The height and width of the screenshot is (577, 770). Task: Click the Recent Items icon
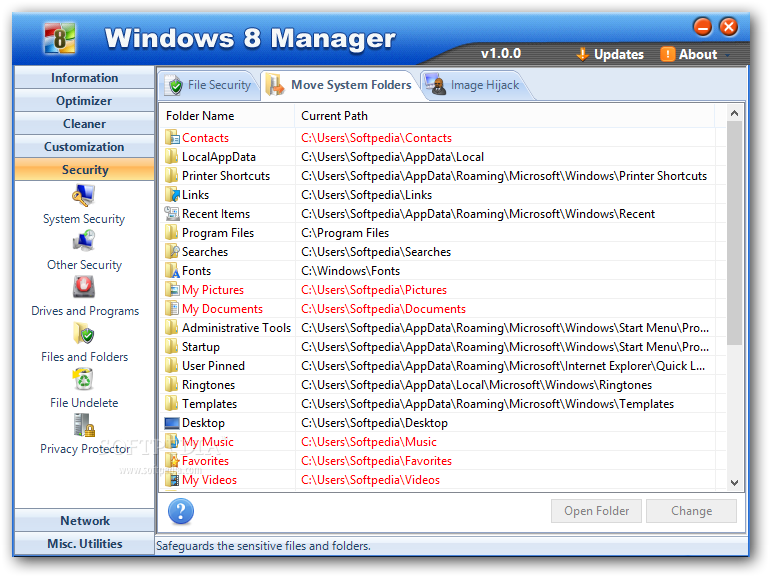[x=172, y=214]
